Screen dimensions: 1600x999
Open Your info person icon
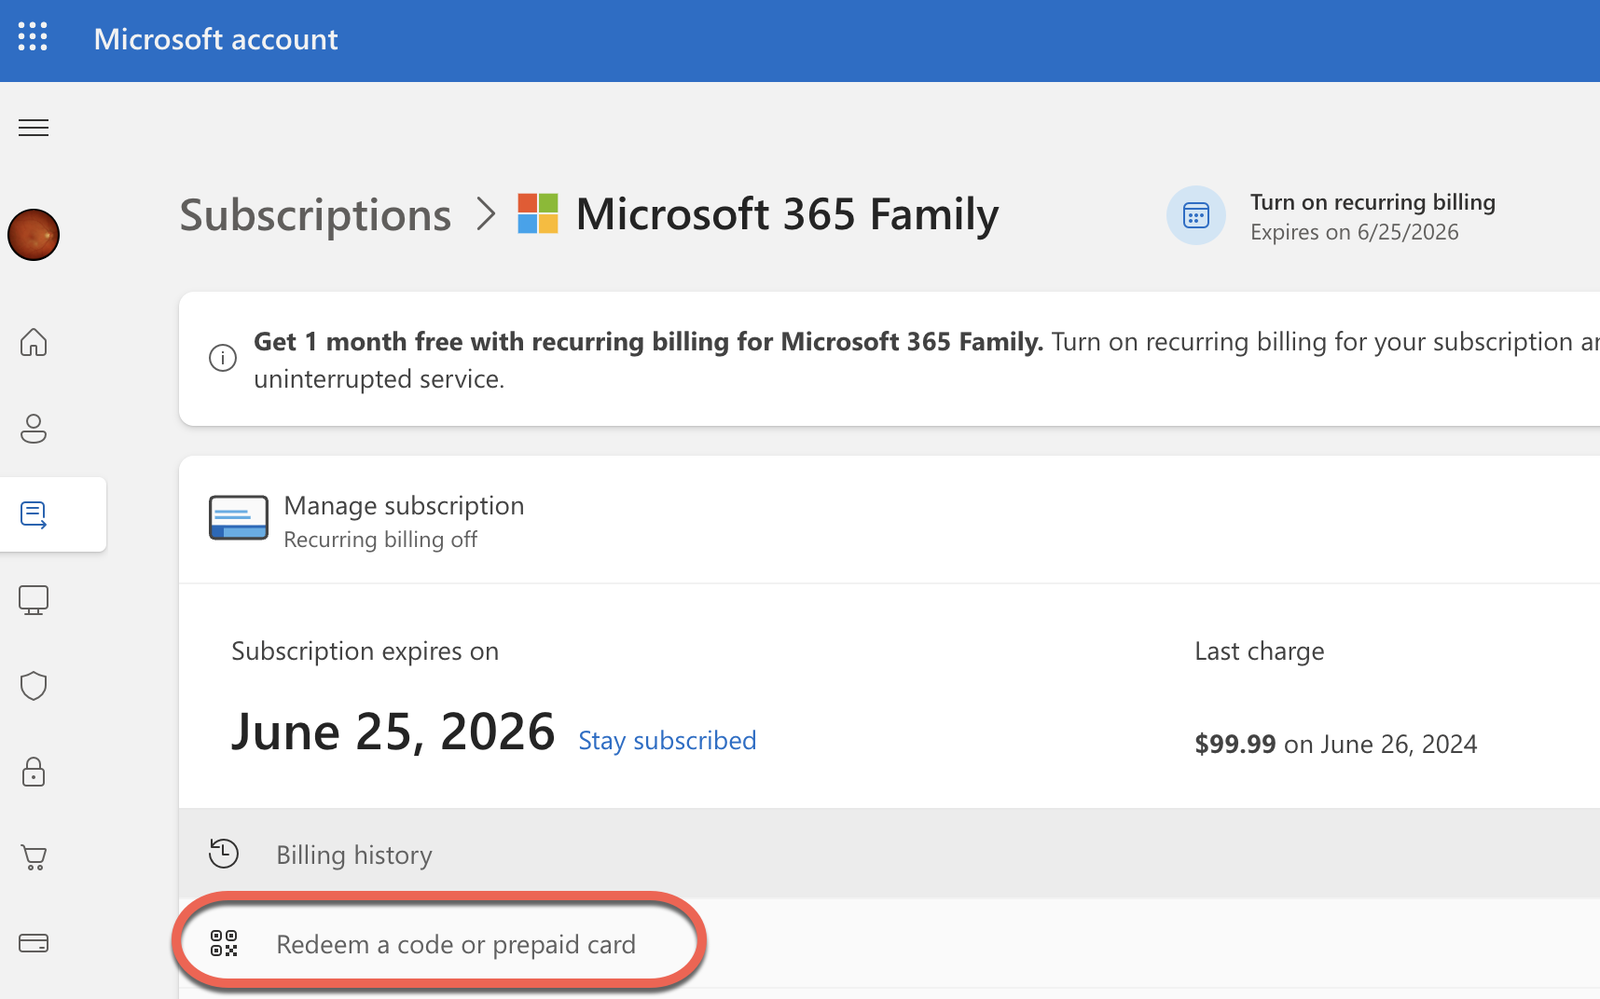(34, 428)
